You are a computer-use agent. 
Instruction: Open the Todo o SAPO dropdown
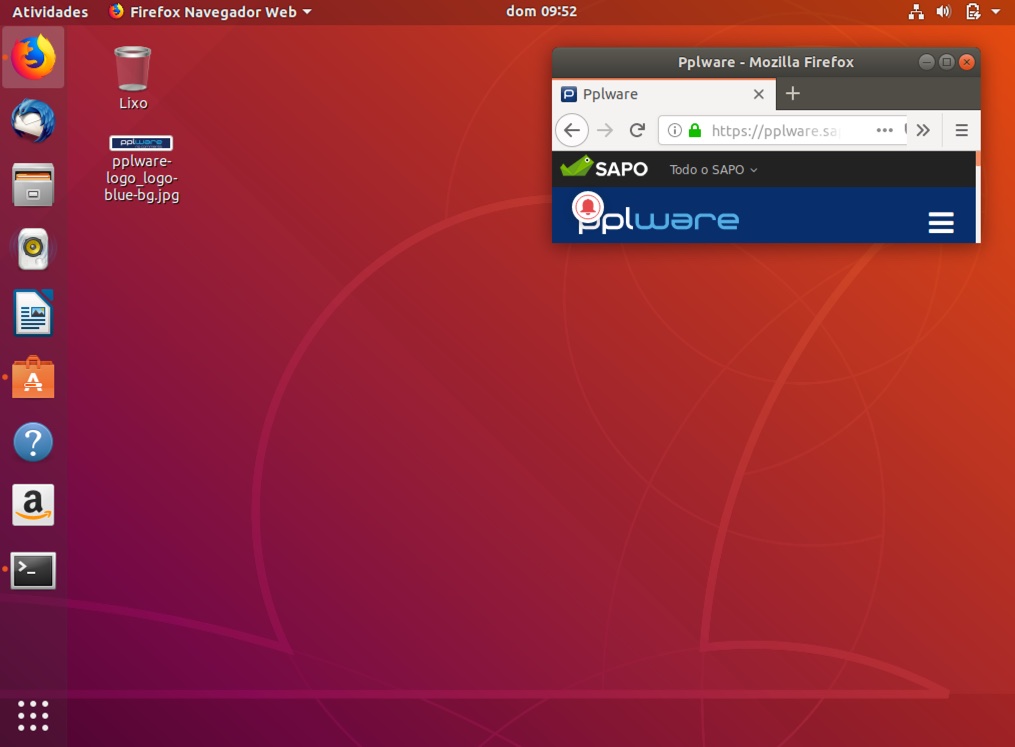tap(712, 169)
